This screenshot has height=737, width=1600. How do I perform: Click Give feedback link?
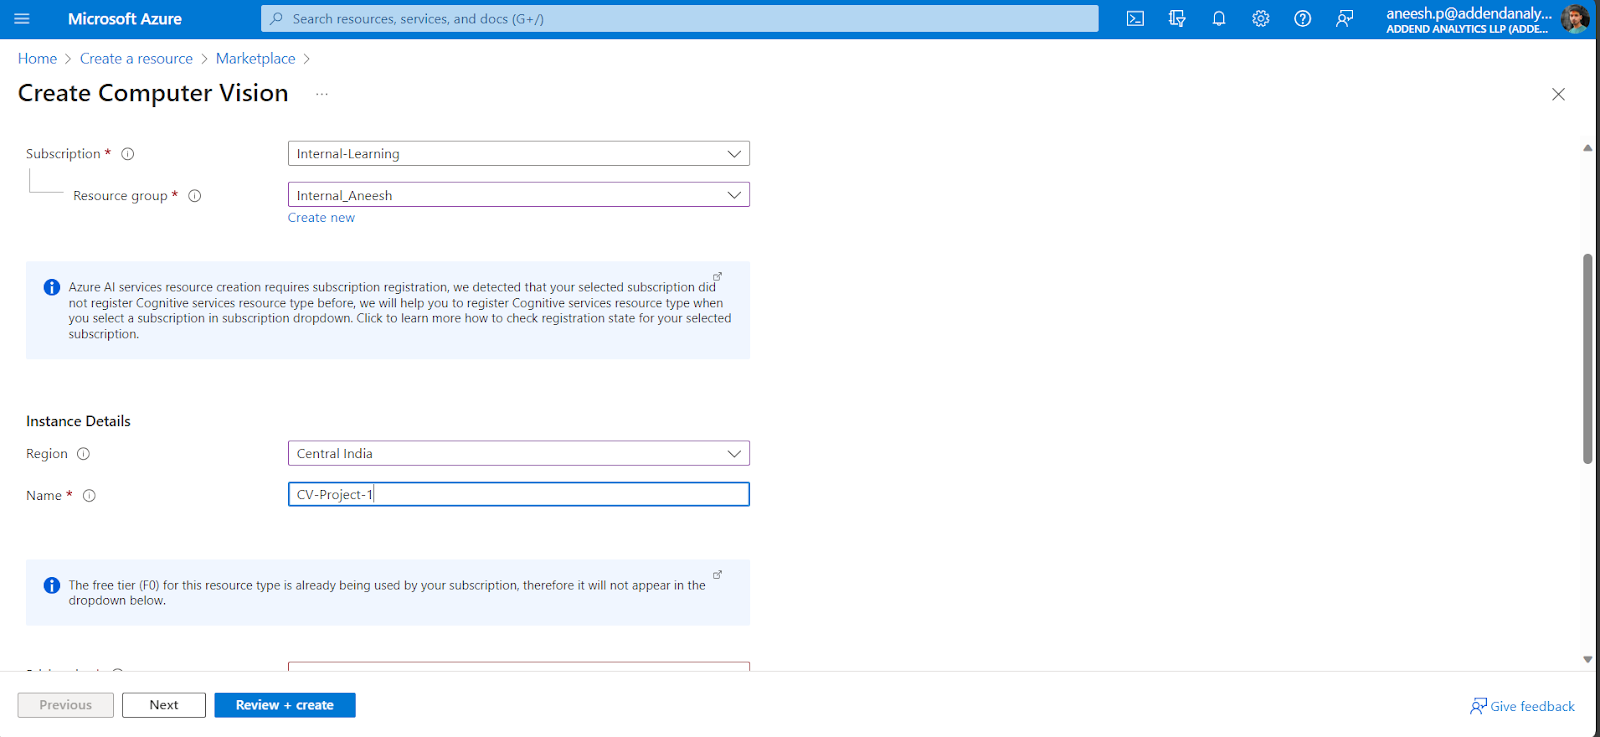coord(1522,706)
